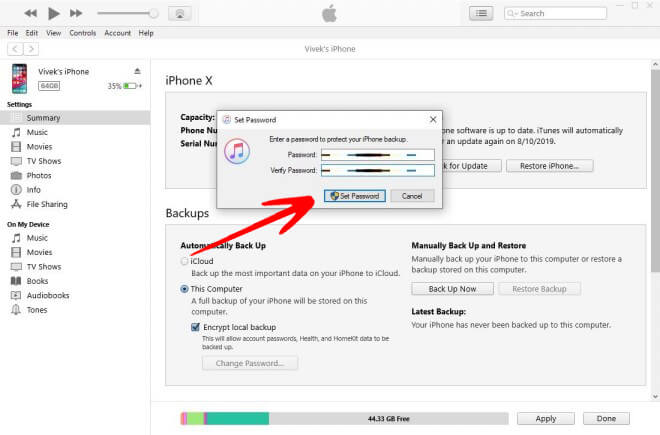Click the scroll down arrow
This screenshot has height=435, width=660.
[x=655, y=396]
